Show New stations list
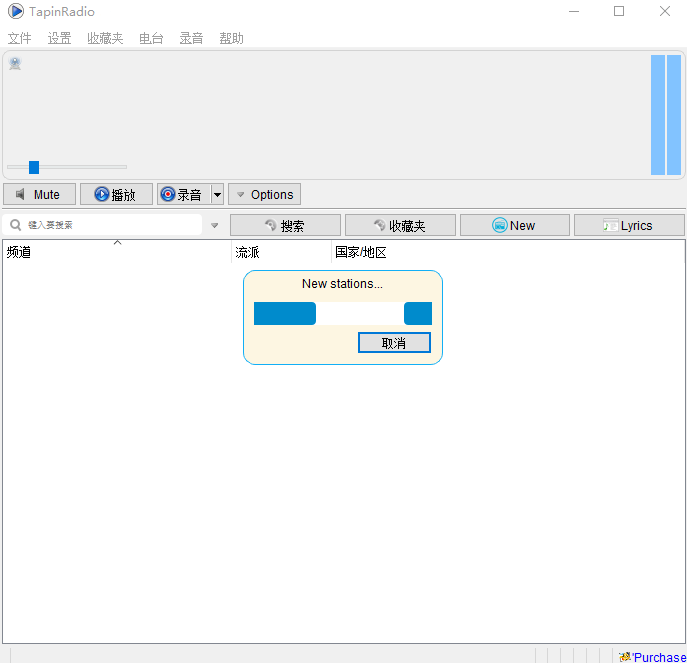The image size is (687, 663). tap(514, 225)
